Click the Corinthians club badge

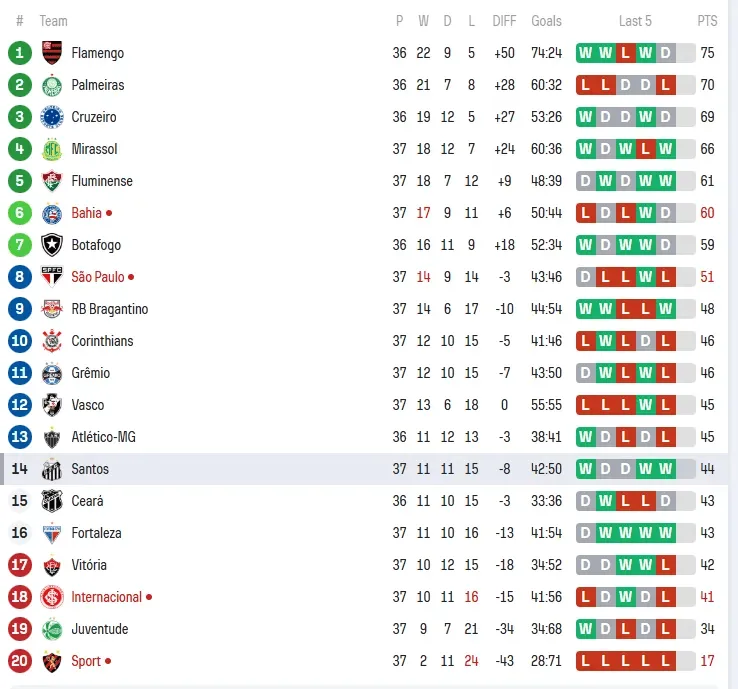52,341
